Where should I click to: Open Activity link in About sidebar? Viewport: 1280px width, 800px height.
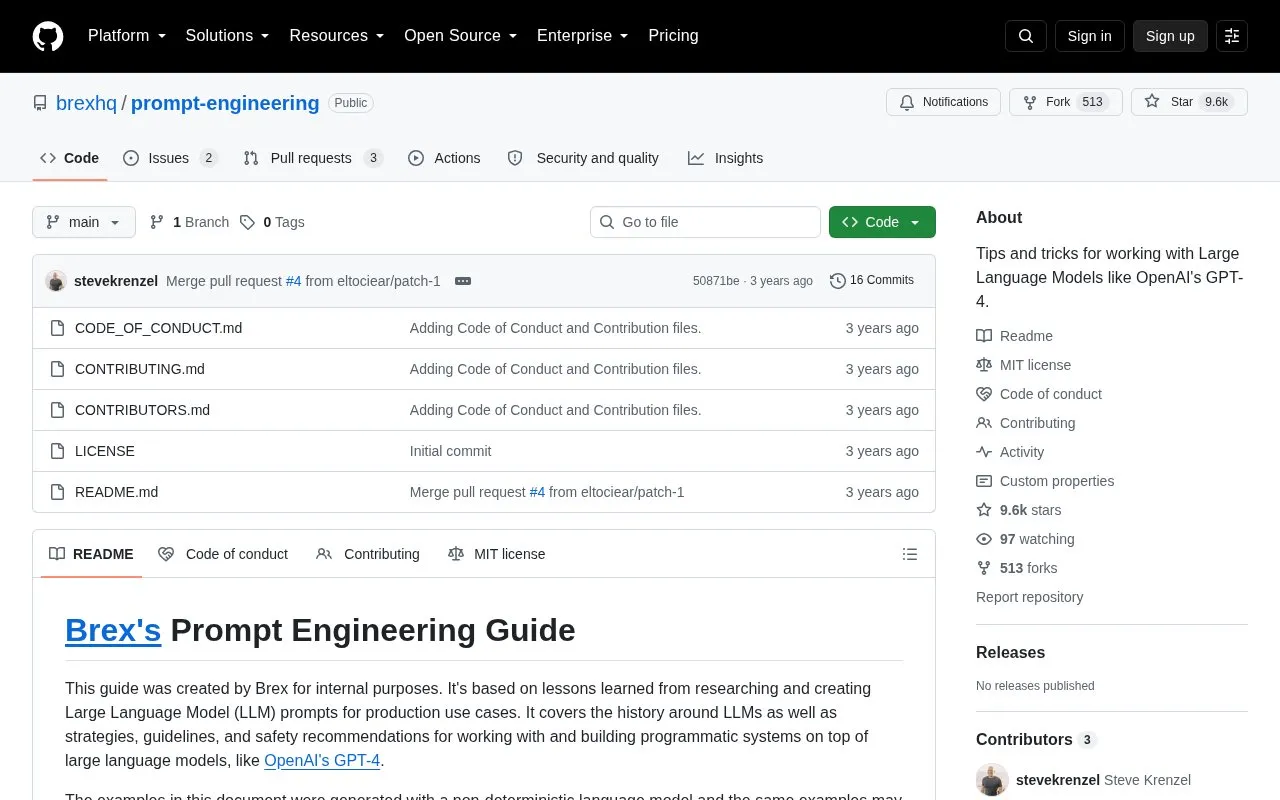pyautogui.click(x=1010, y=452)
